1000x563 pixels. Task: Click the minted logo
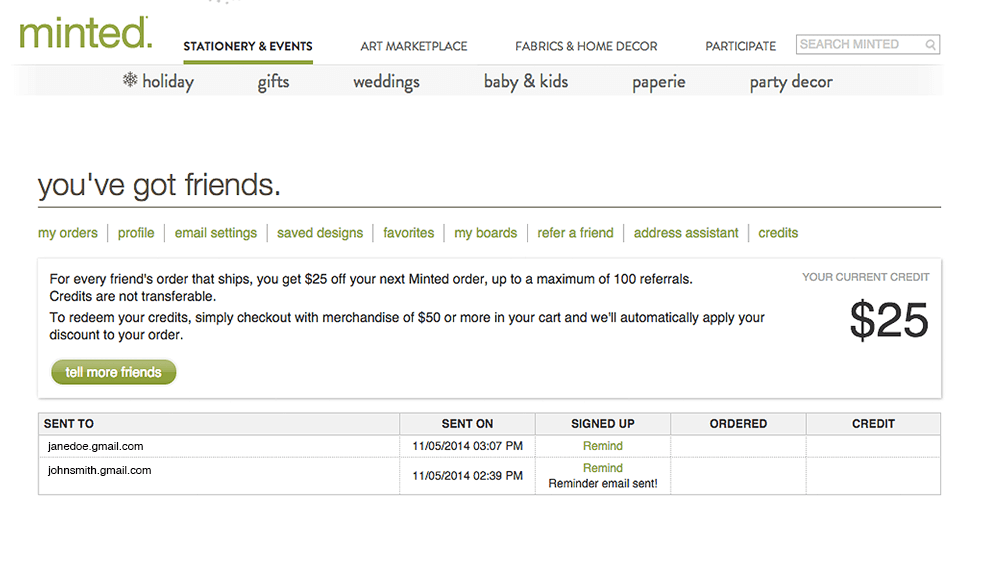pyautogui.click(x=86, y=32)
